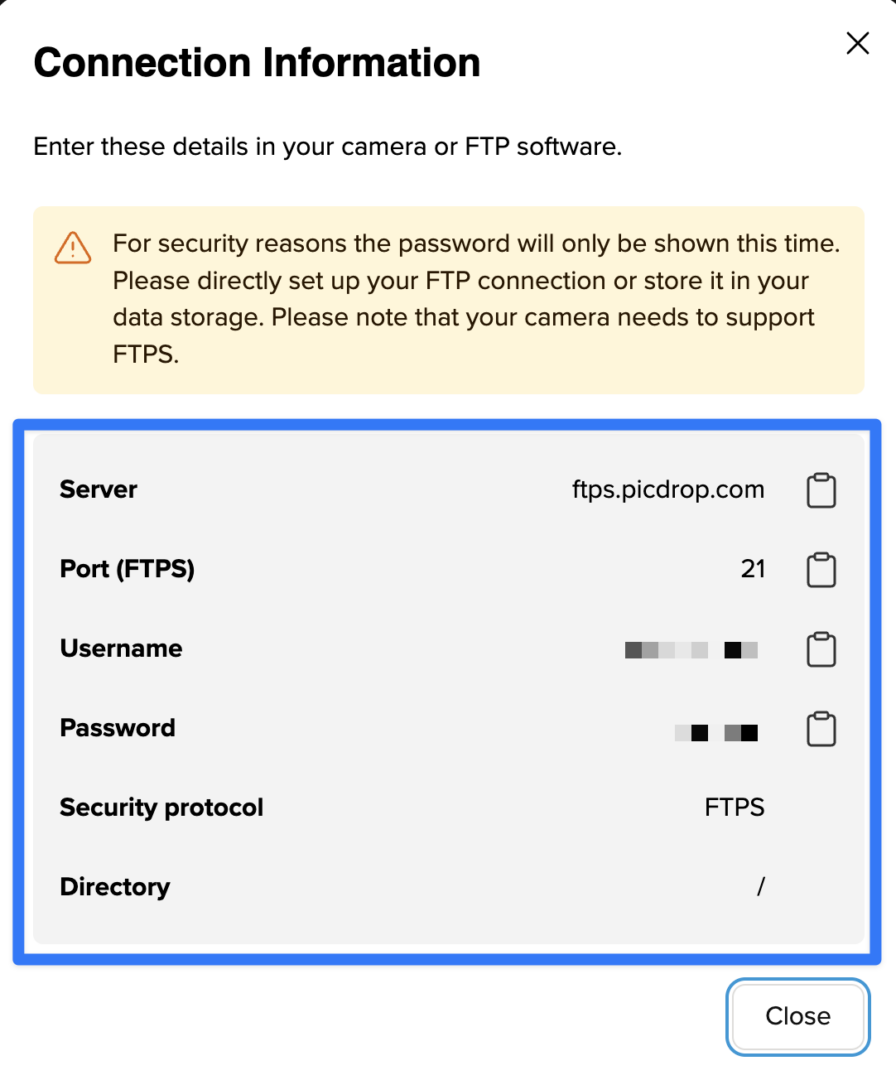This screenshot has width=896, height=1080.
Task: Copy the password to clipboard
Action: [x=821, y=729]
